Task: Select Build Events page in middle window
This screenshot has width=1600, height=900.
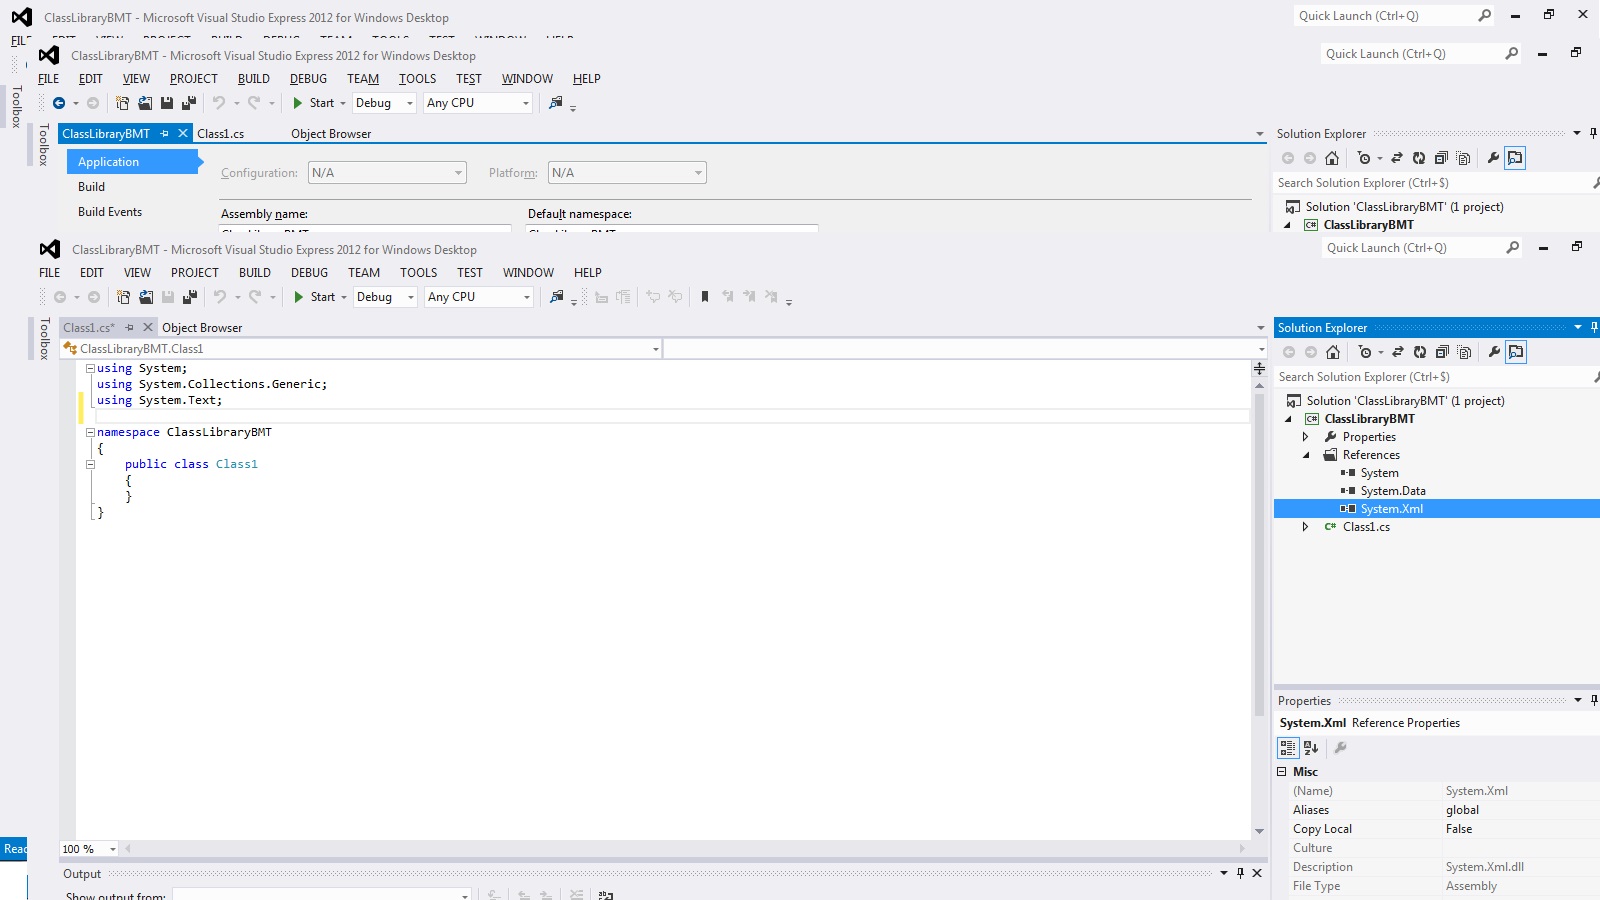Action: tap(110, 212)
